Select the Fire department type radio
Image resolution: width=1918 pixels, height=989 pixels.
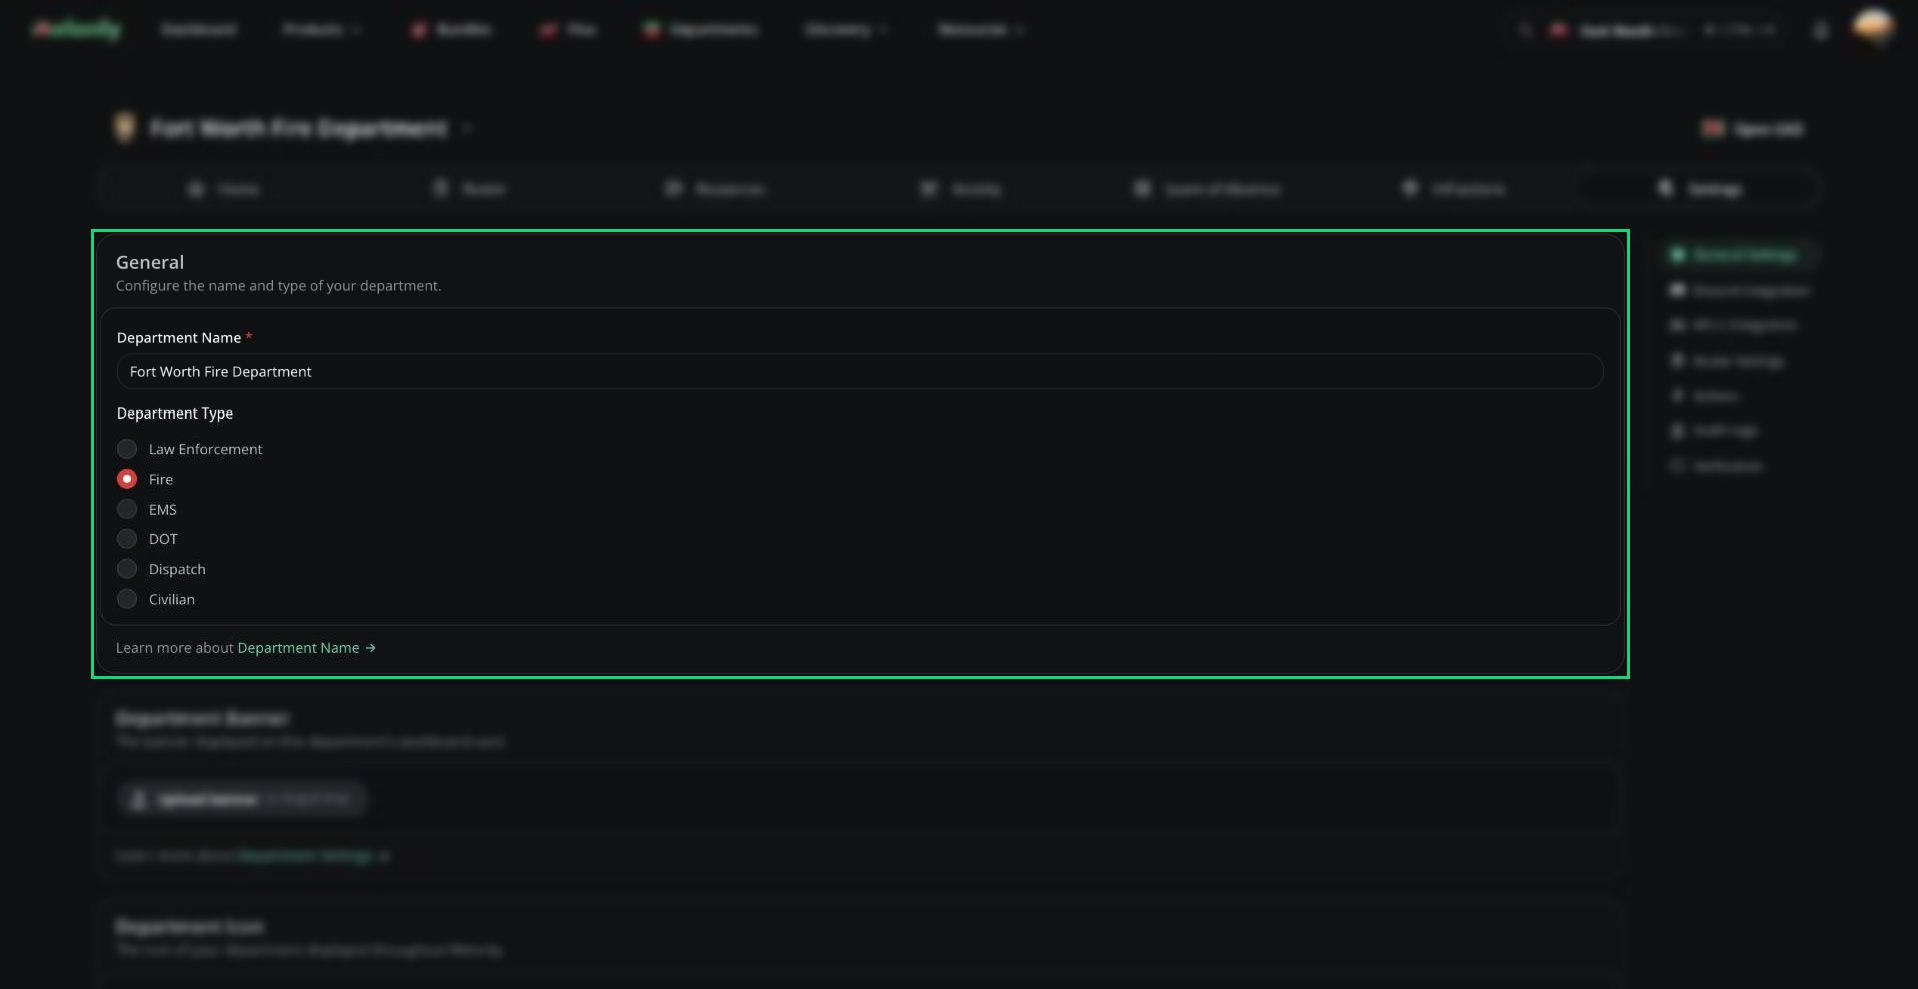(127, 479)
